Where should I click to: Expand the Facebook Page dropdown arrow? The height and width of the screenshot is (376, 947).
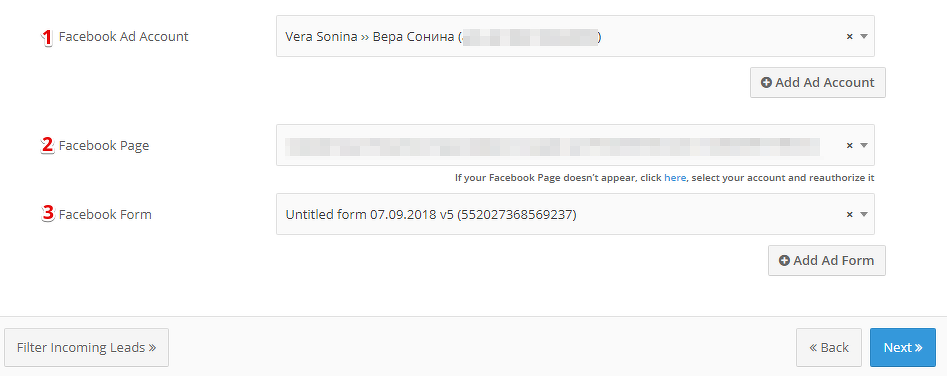click(x=864, y=145)
